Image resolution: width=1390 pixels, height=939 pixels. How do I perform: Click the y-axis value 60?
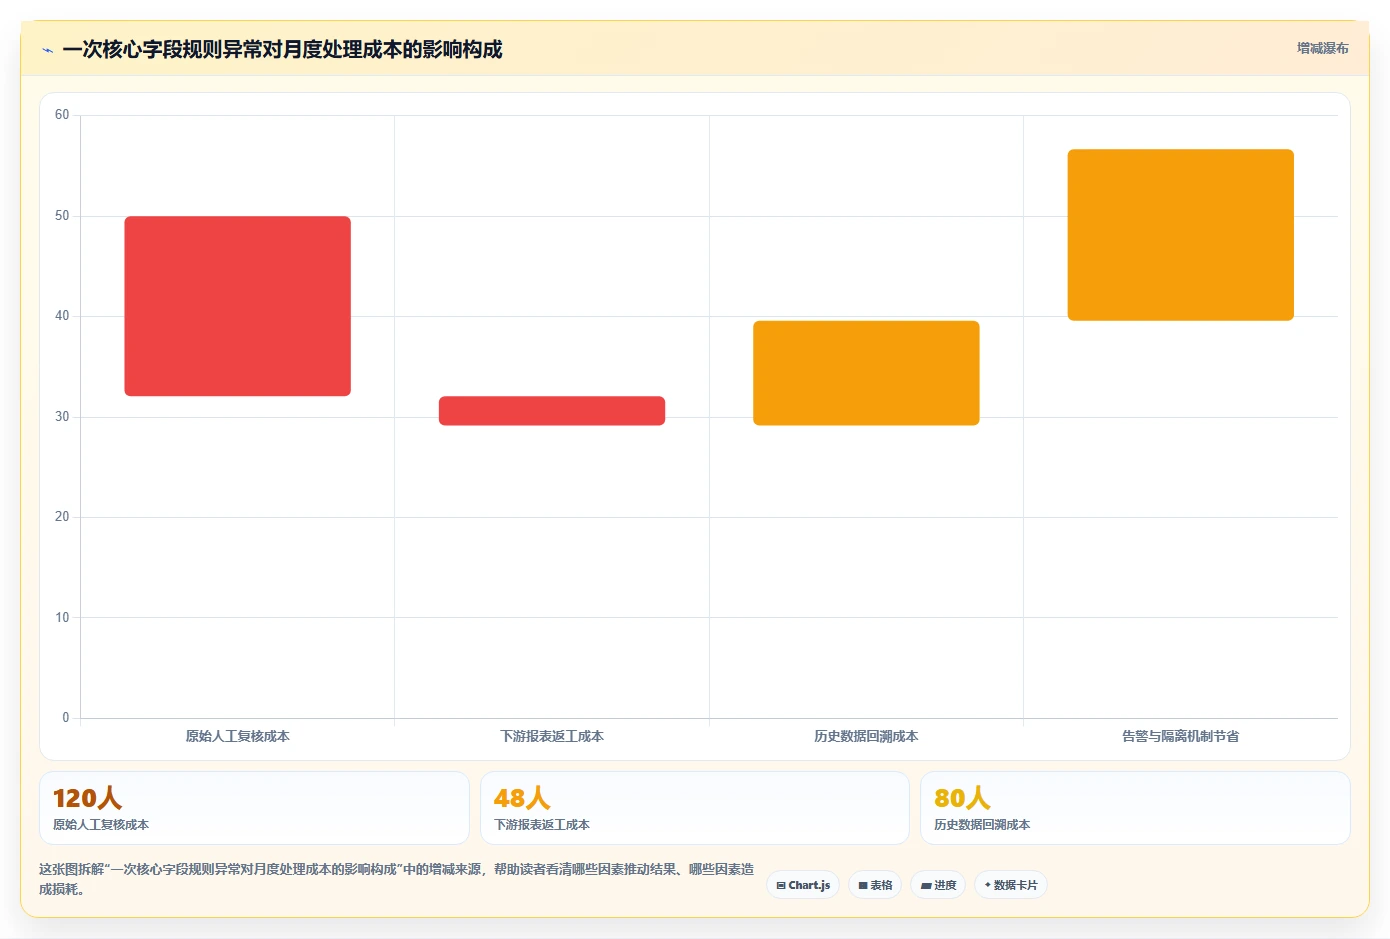coord(62,115)
